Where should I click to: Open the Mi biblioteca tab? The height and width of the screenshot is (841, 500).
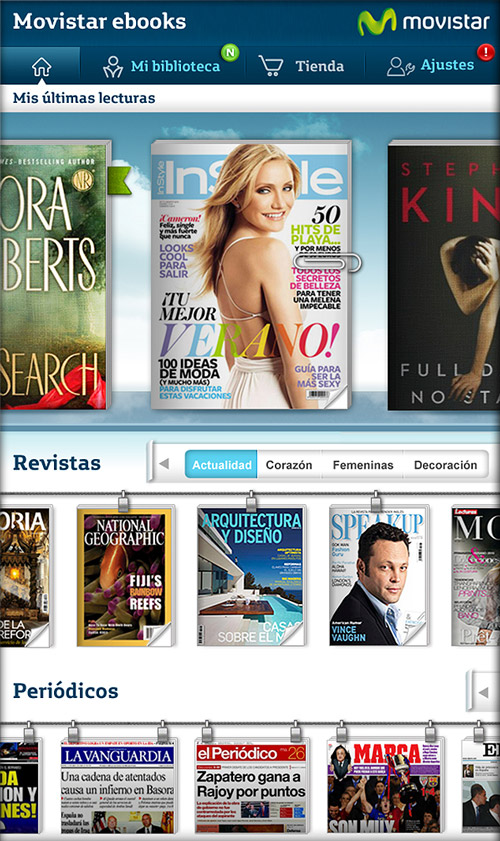(x=162, y=66)
